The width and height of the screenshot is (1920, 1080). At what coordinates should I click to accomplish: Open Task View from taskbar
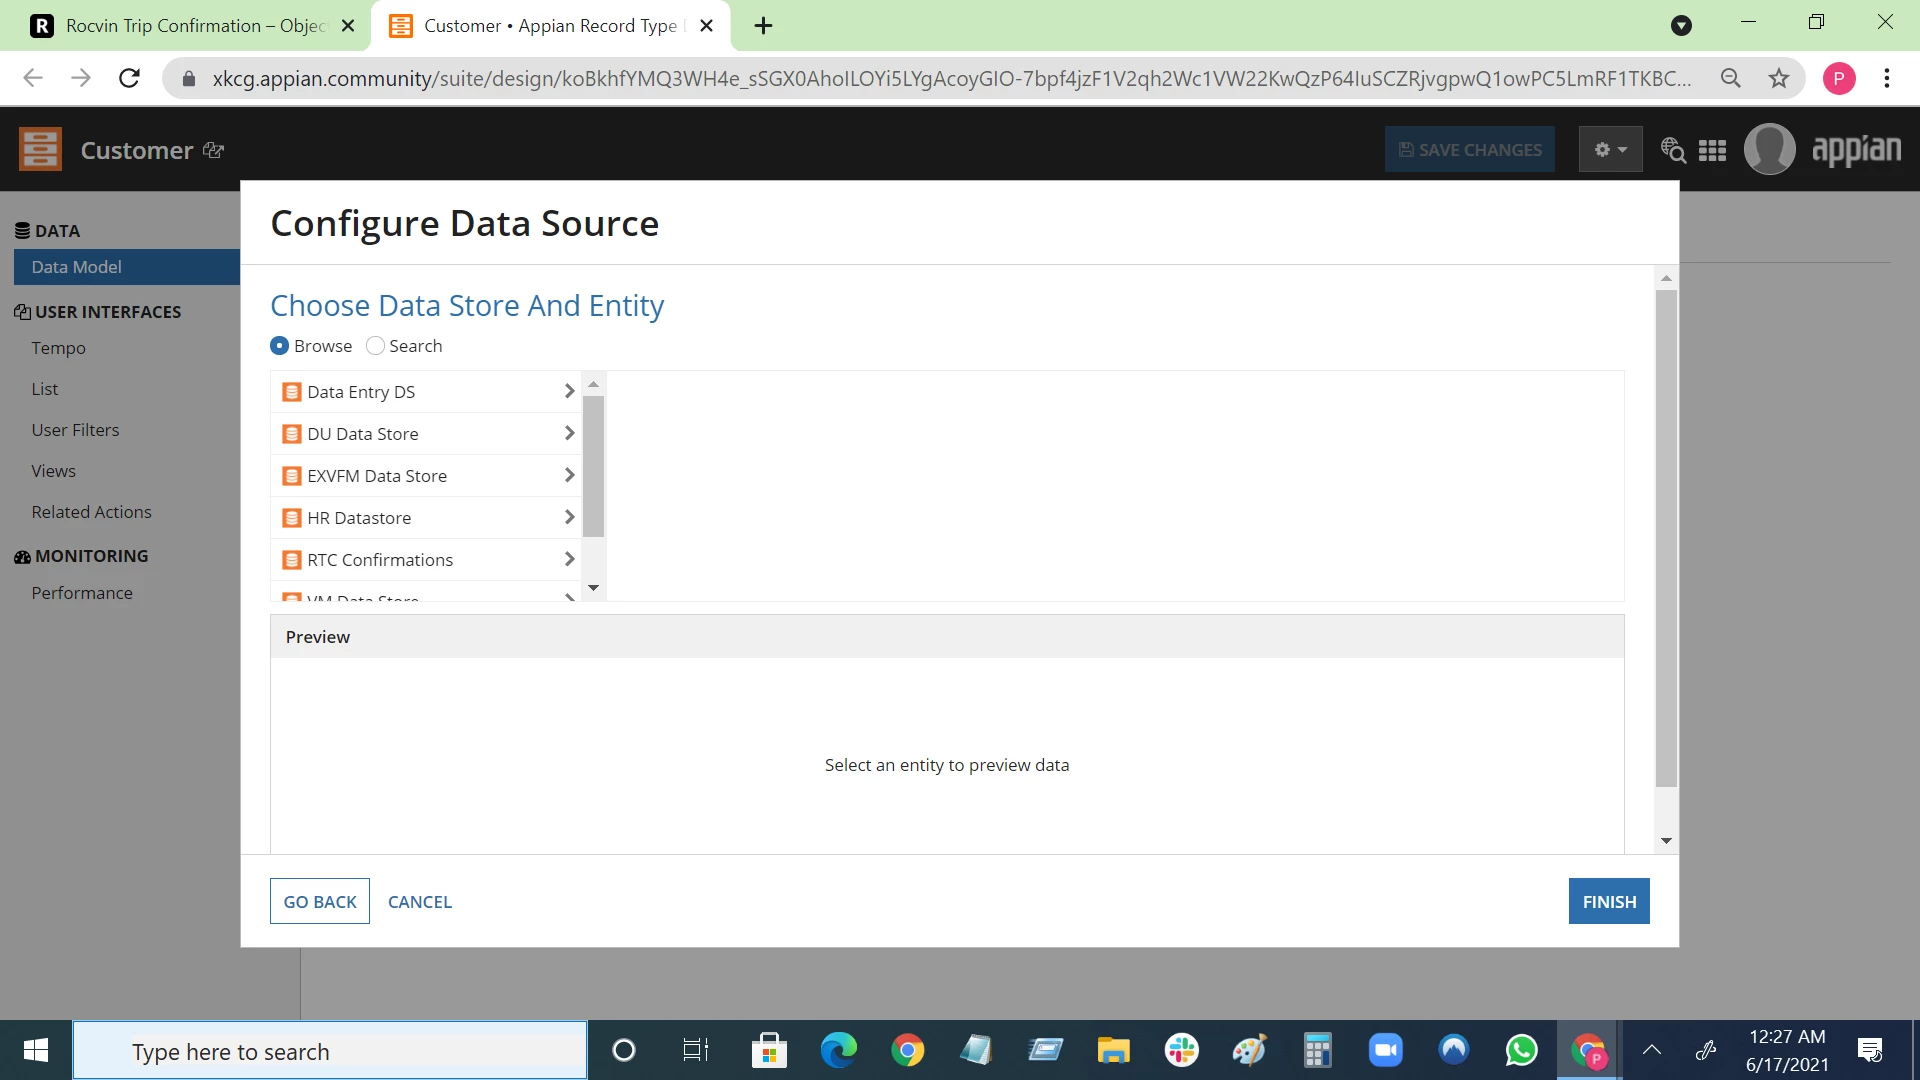[x=695, y=1050]
